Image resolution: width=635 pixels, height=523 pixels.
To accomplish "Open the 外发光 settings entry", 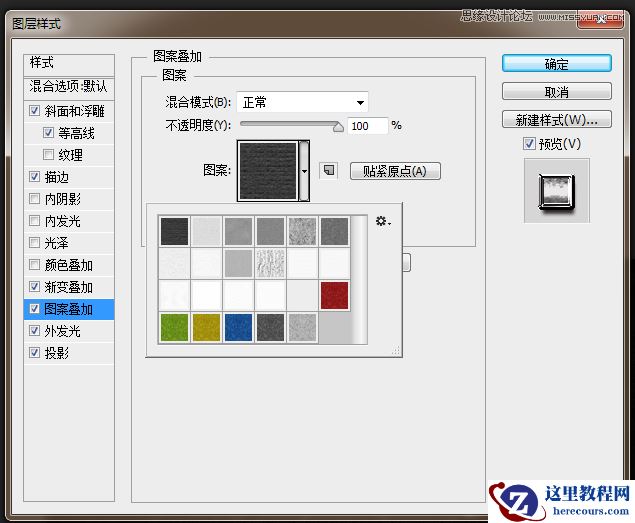I will pos(62,331).
